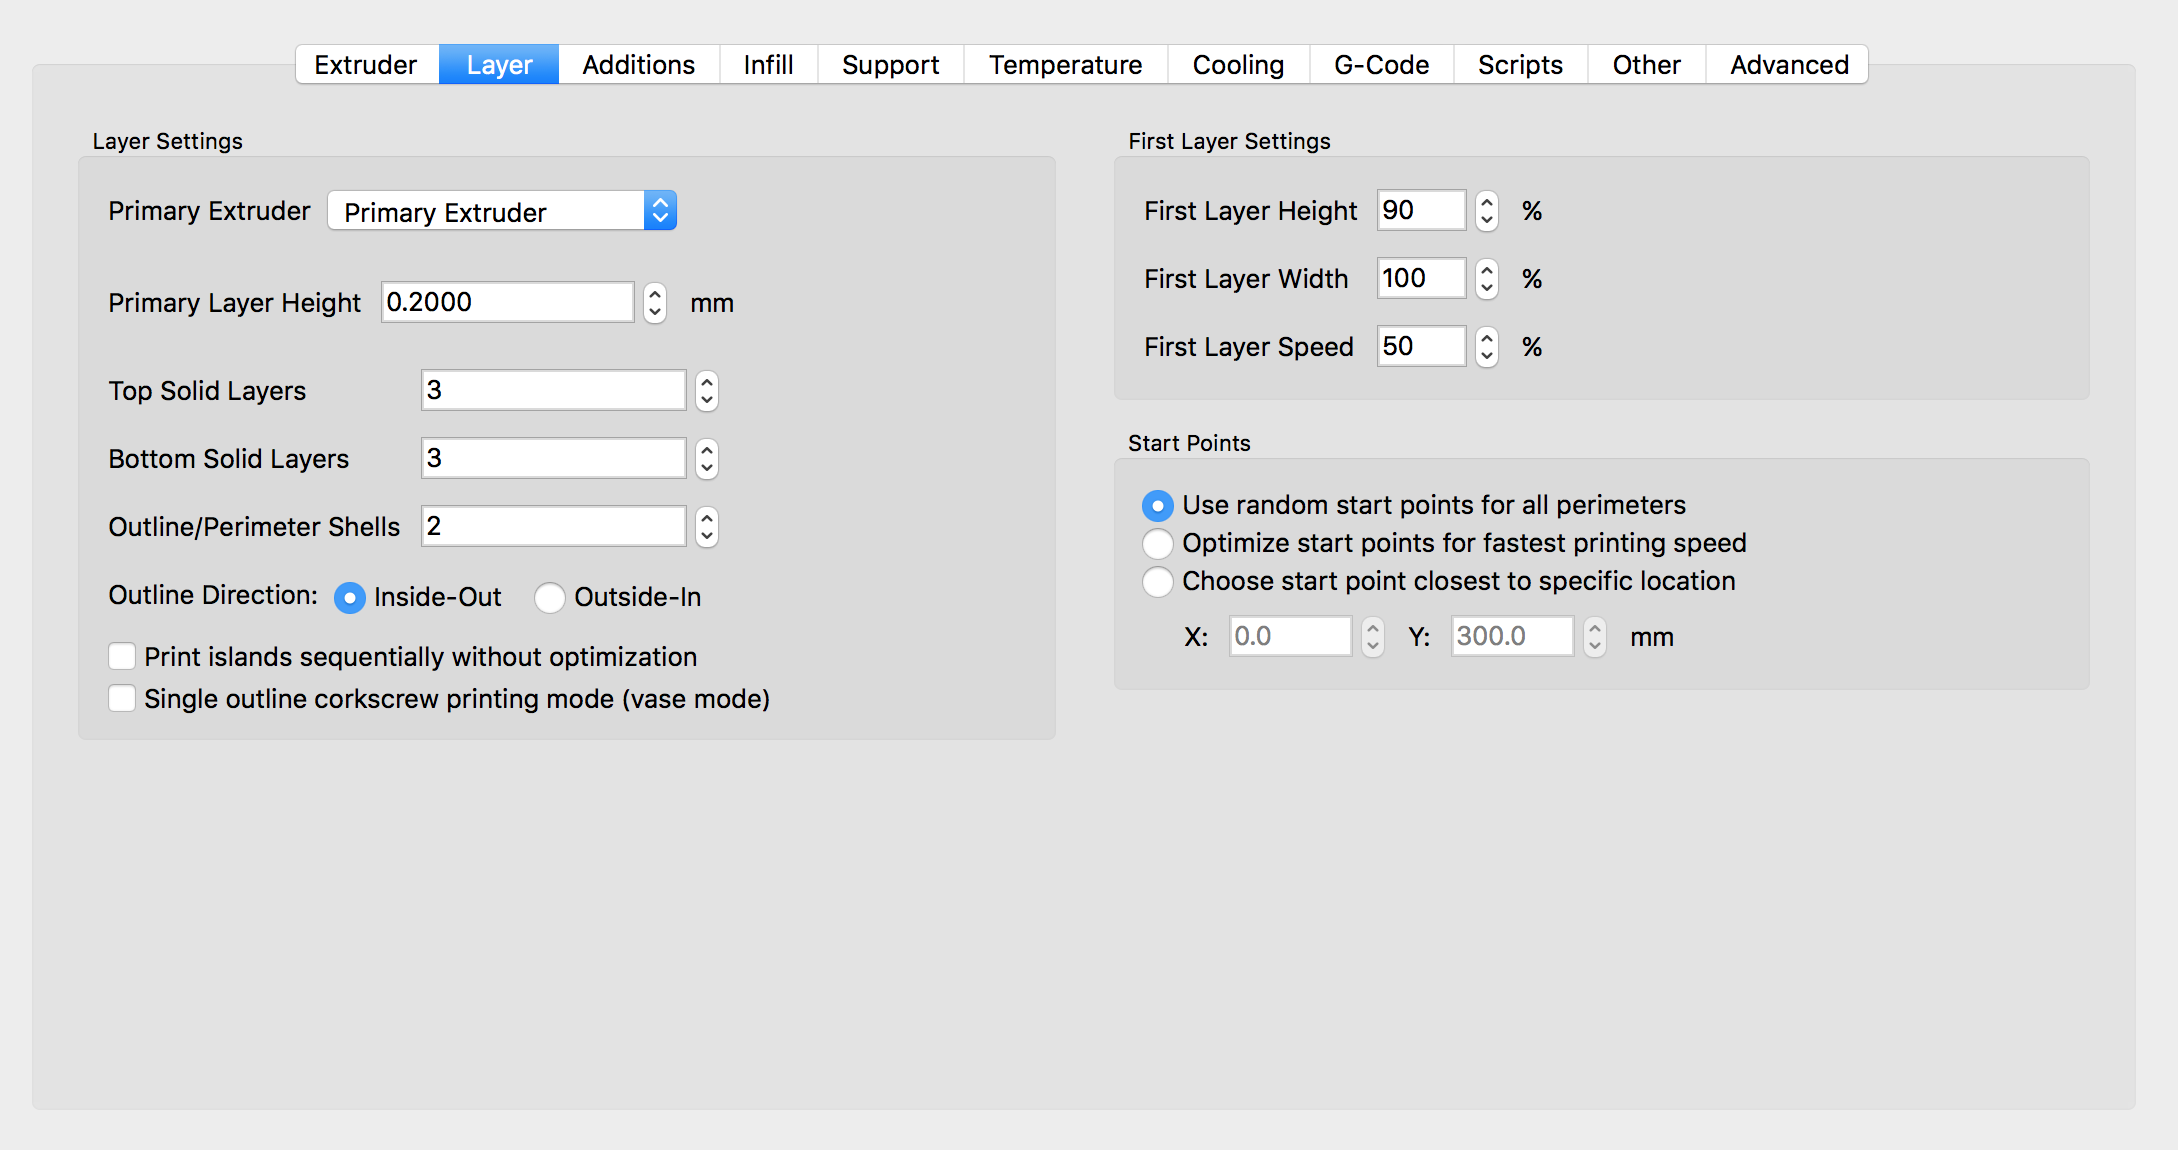Choose start point closest to specific location
This screenshot has height=1150, width=2178.
[x=1157, y=582]
